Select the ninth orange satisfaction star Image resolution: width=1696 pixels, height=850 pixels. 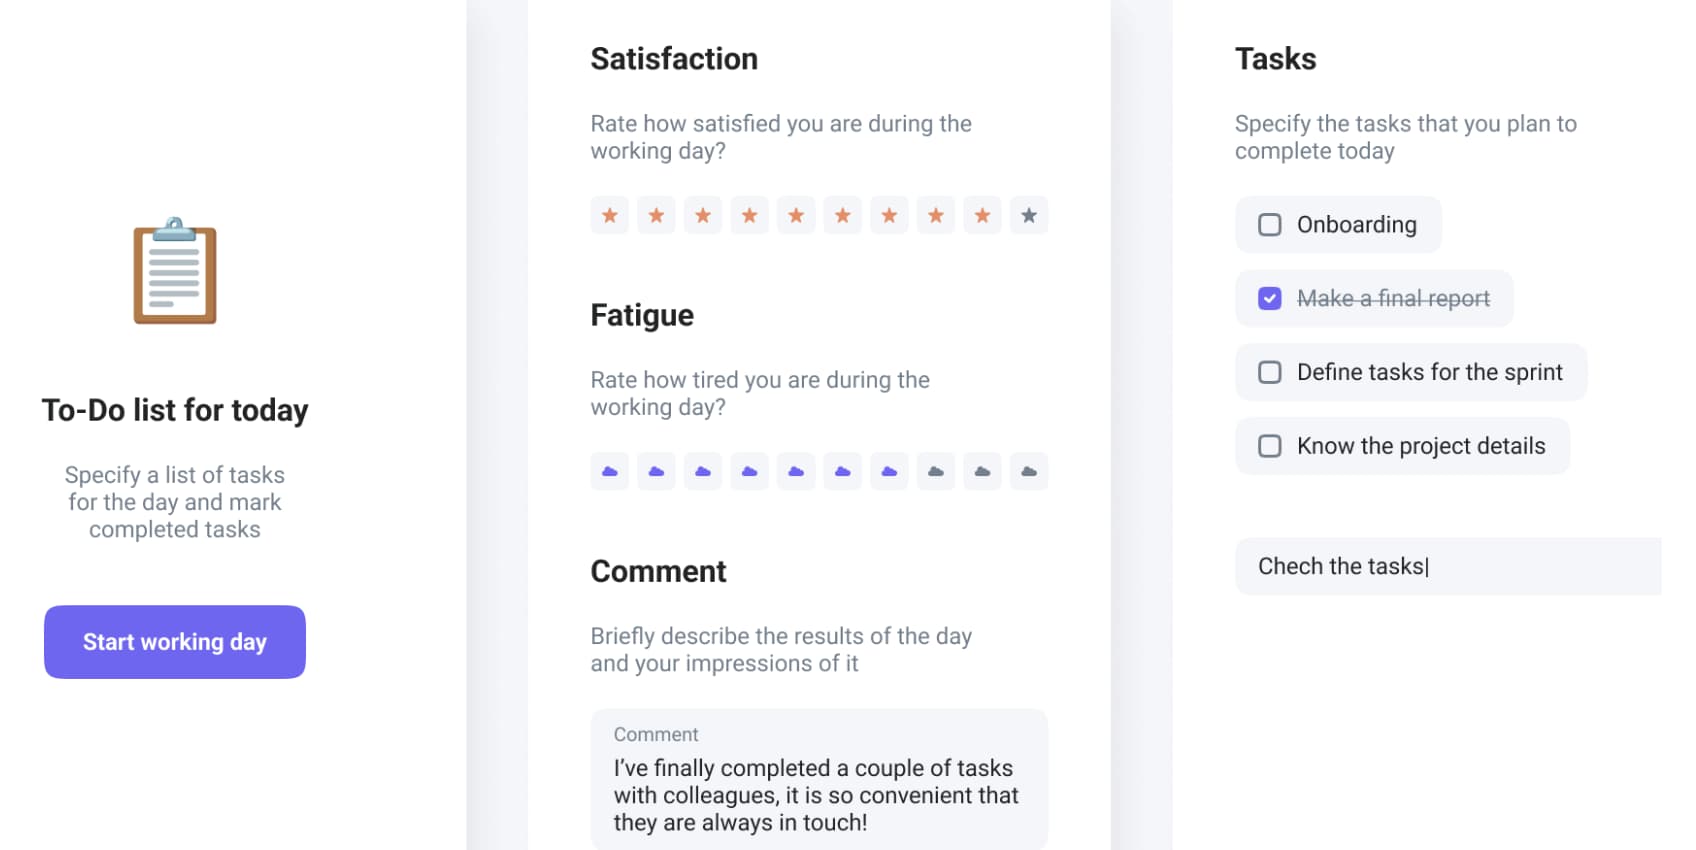point(982,215)
